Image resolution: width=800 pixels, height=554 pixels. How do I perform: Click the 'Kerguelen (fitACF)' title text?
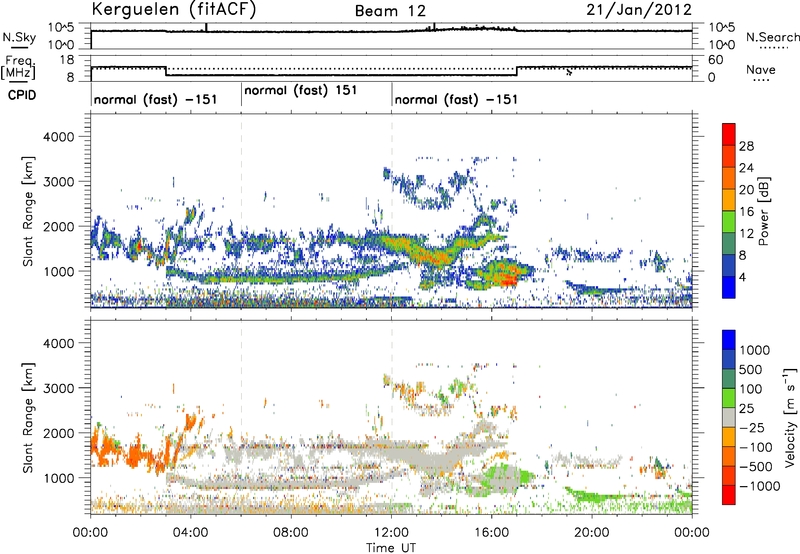tap(173, 9)
